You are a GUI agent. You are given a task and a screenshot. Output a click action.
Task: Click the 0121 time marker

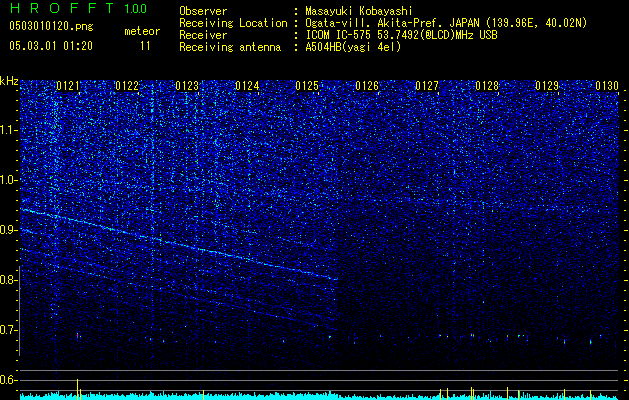(67, 86)
